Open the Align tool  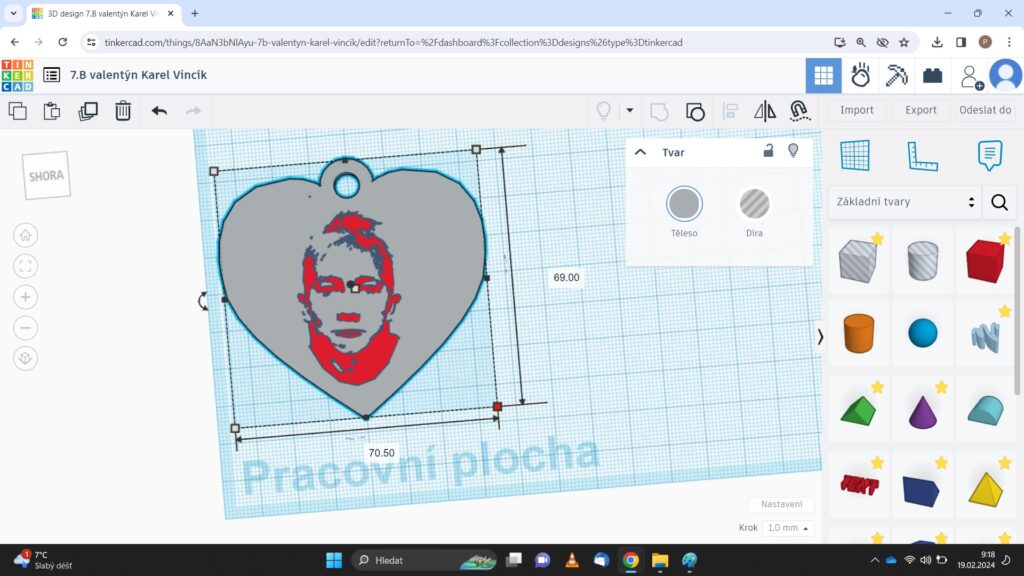(x=731, y=111)
